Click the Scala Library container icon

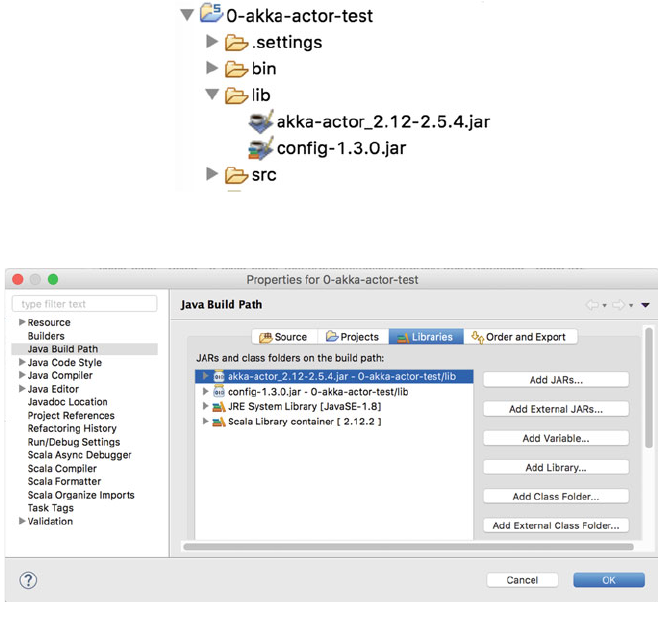coord(219,422)
